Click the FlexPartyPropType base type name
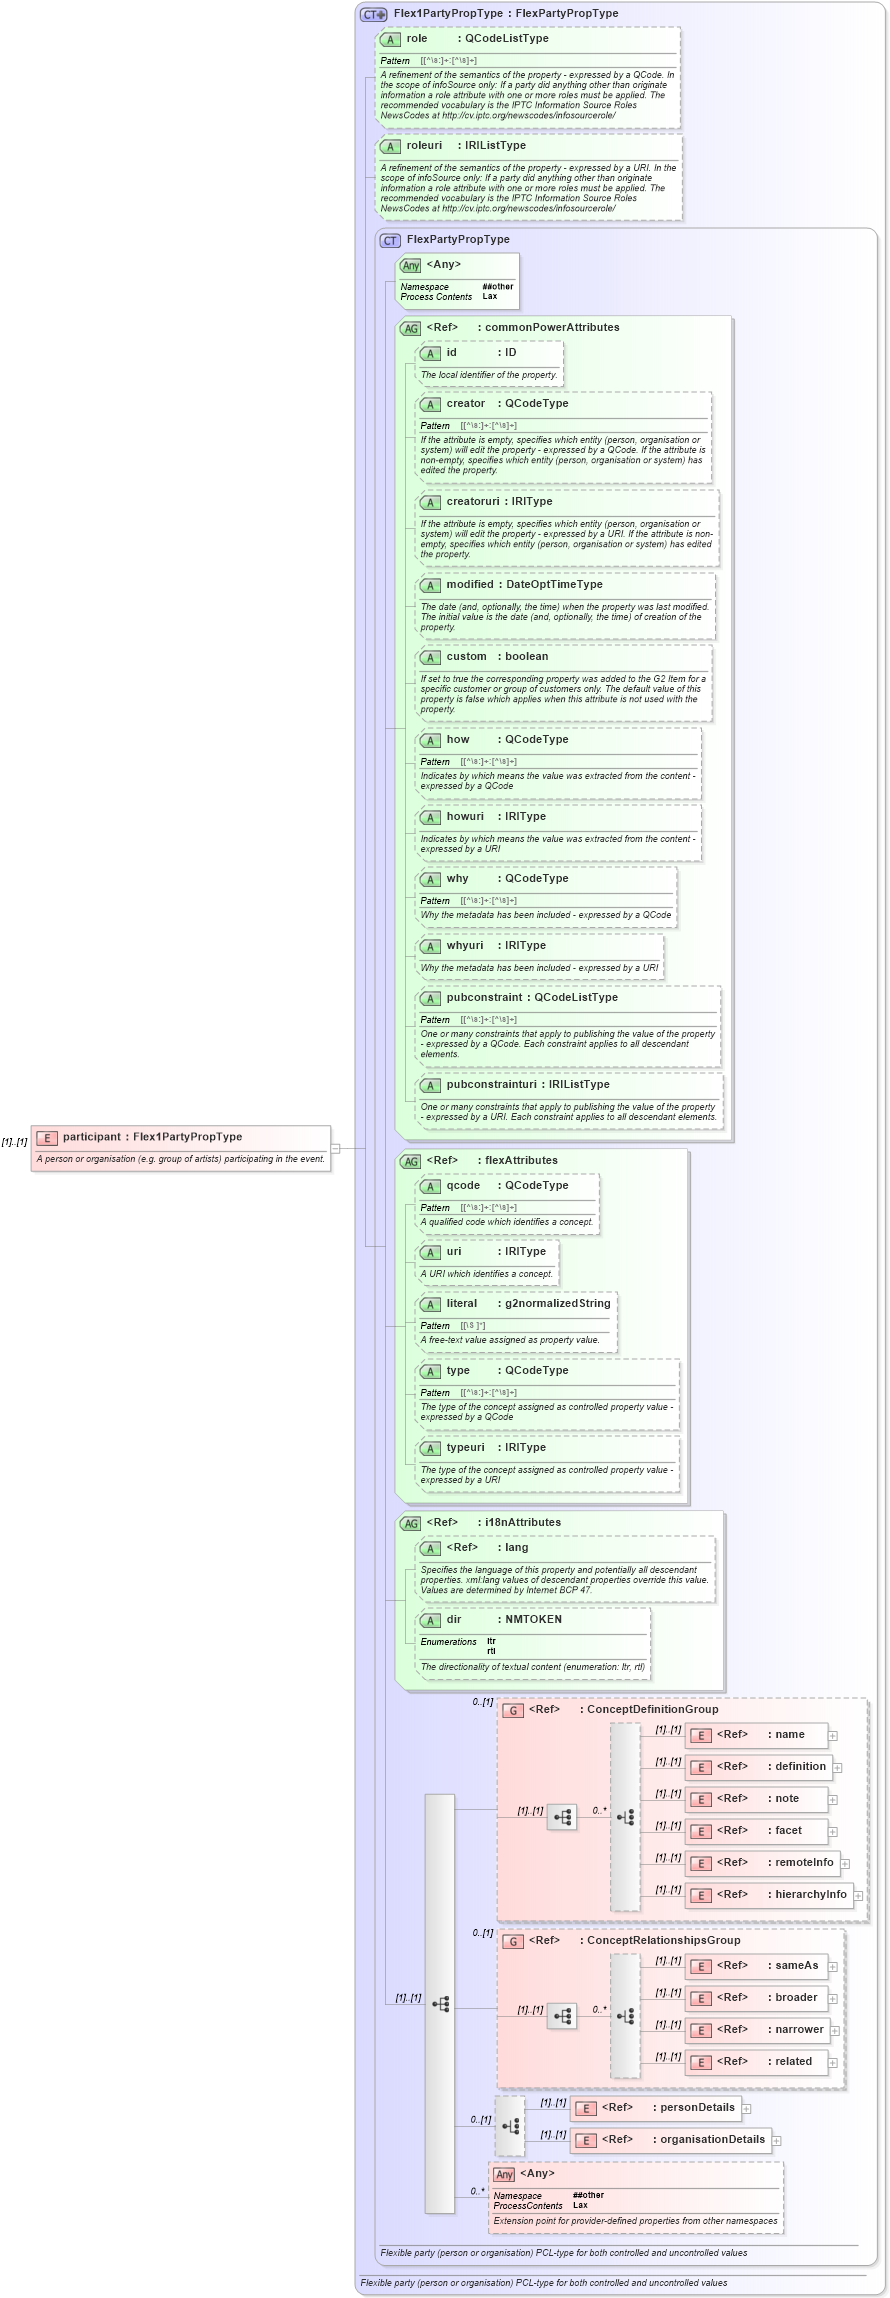 [x=567, y=14]
